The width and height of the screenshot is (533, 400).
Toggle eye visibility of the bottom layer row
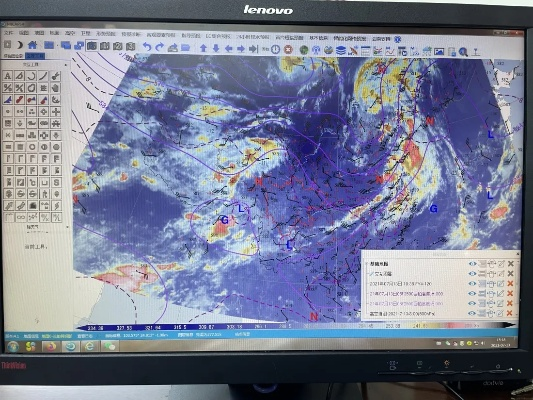pyautogui.click(x=471, y=313)
